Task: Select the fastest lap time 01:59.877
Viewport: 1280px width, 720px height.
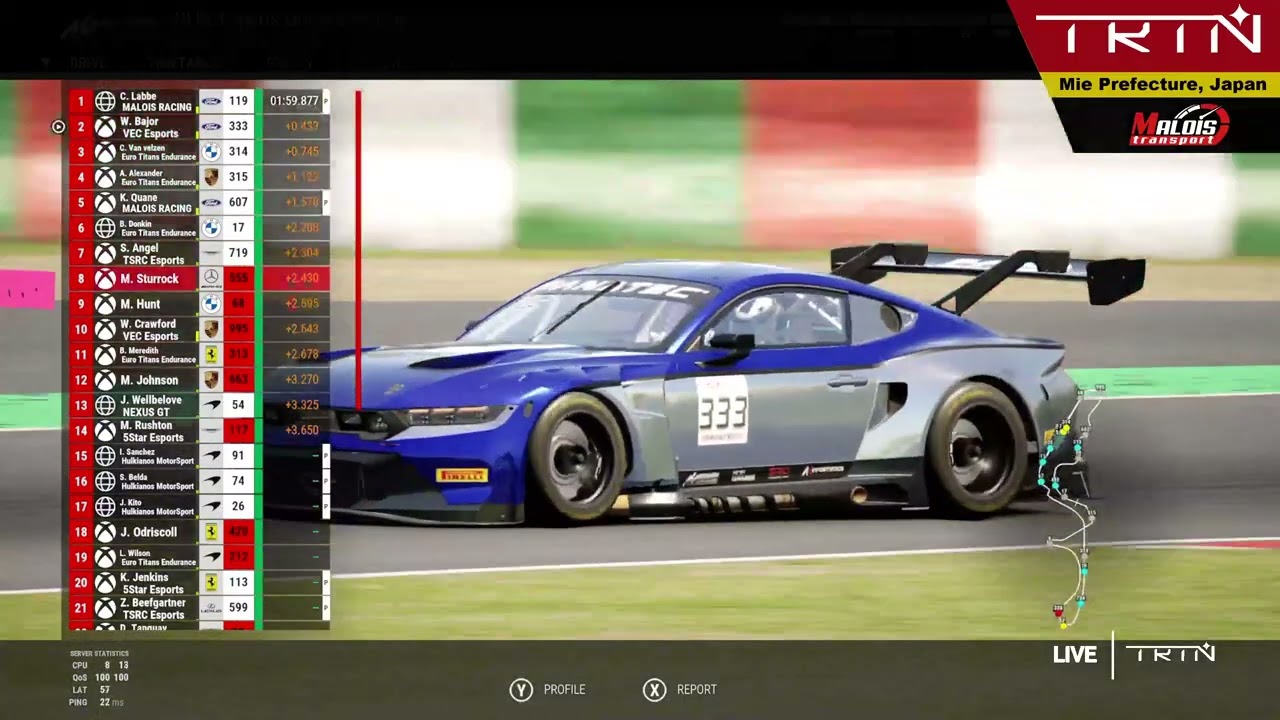Action: coord(294,101)
